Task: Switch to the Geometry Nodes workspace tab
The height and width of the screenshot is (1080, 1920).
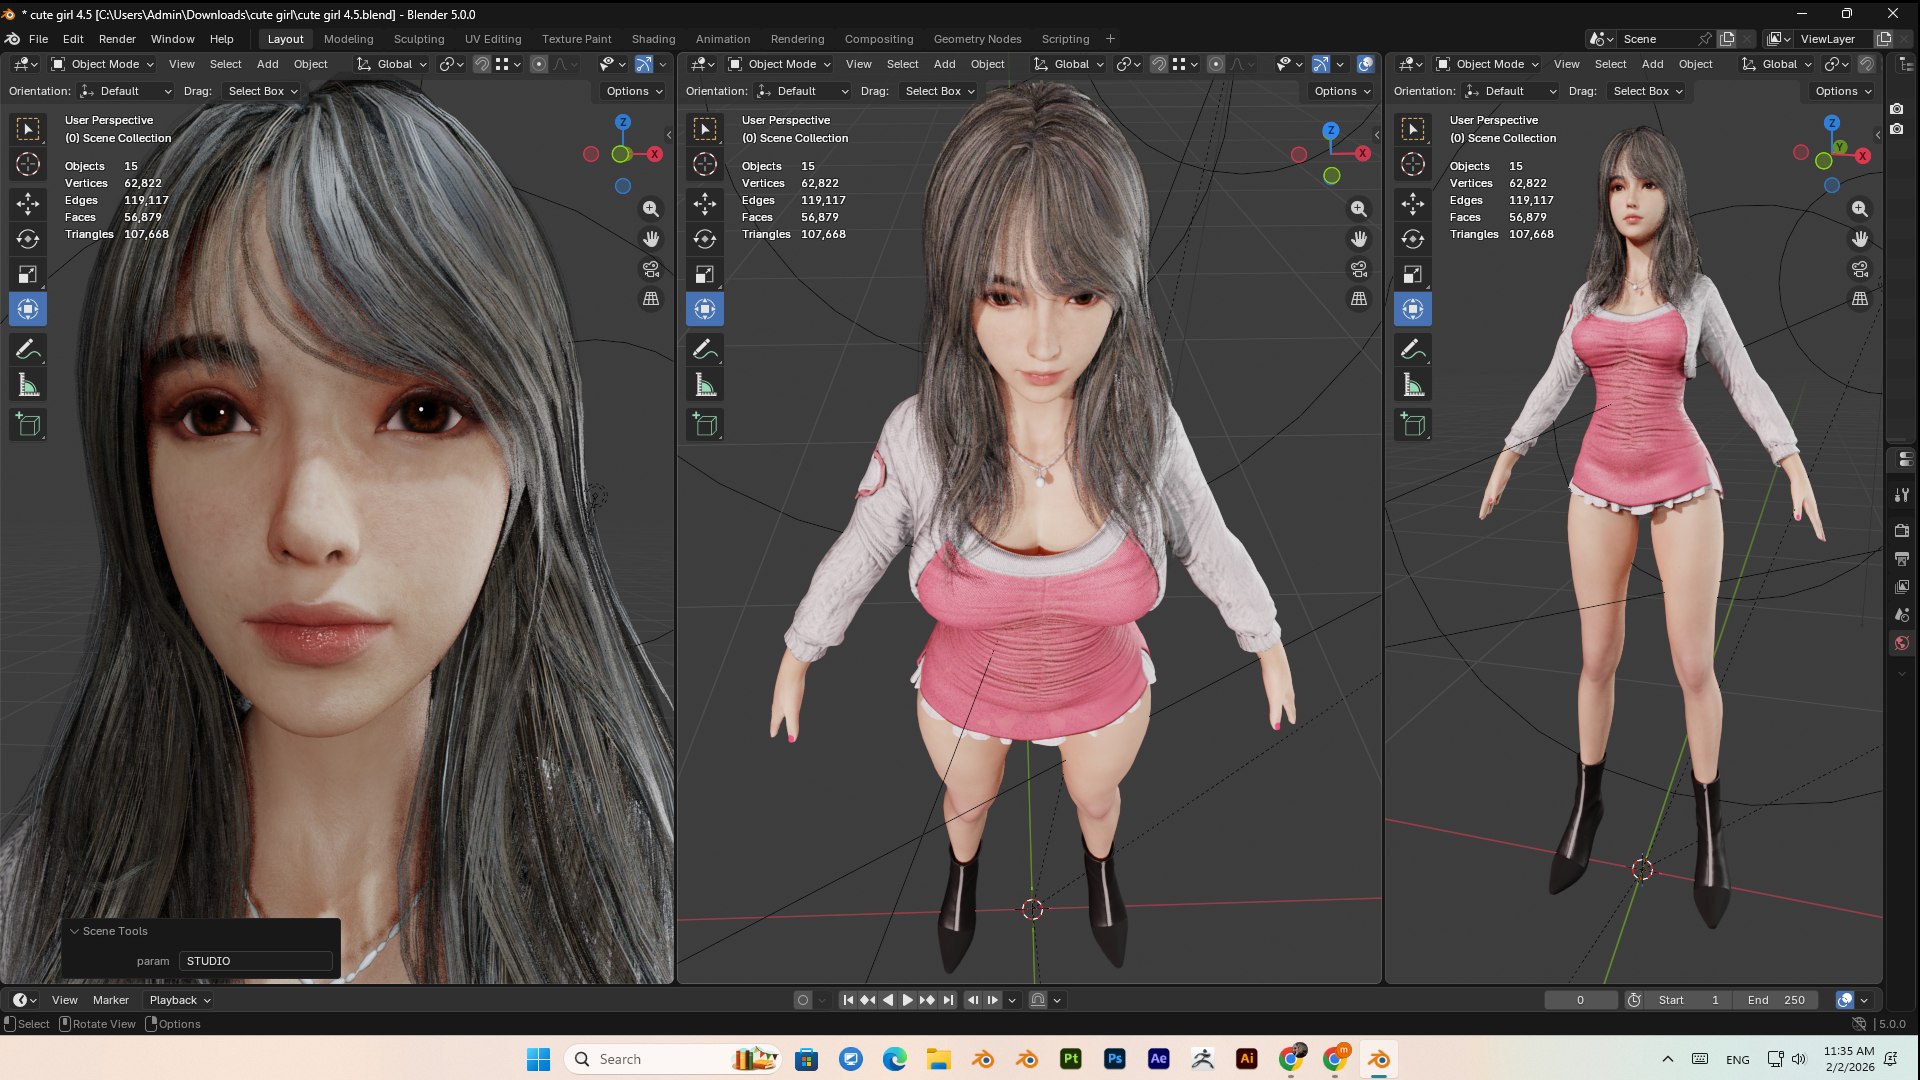Action: [977, 39]
